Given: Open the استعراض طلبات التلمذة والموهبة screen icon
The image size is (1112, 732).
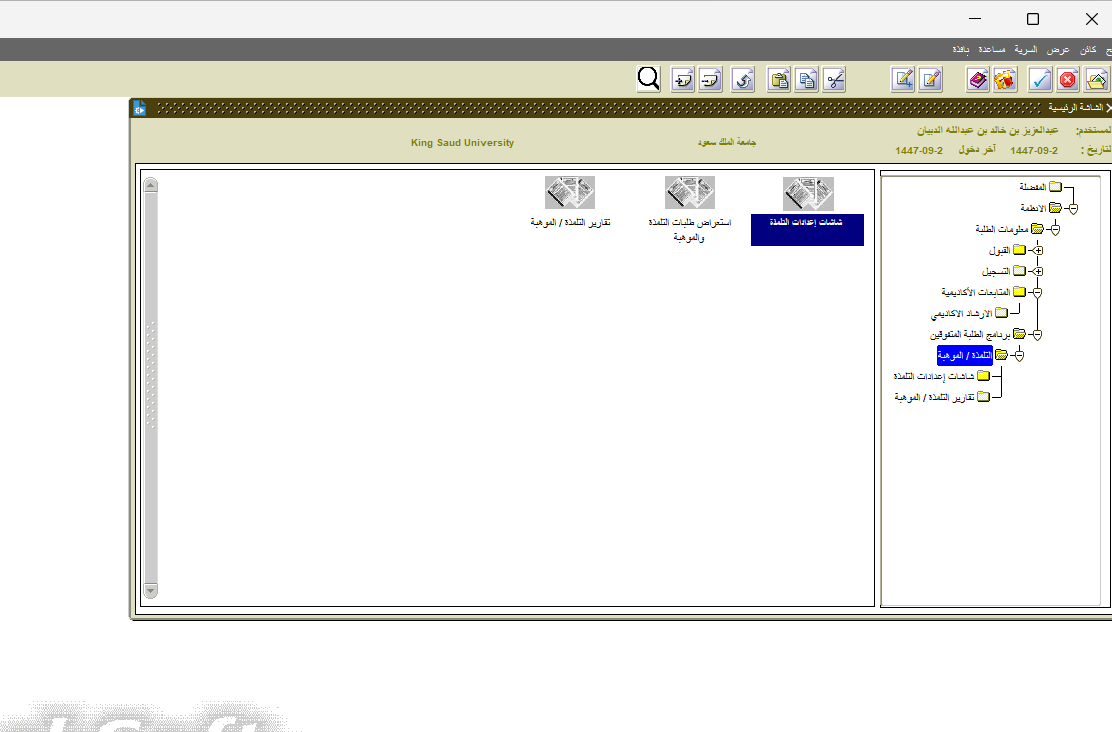Looking at the screenshot, I should (x=689, y=193).
